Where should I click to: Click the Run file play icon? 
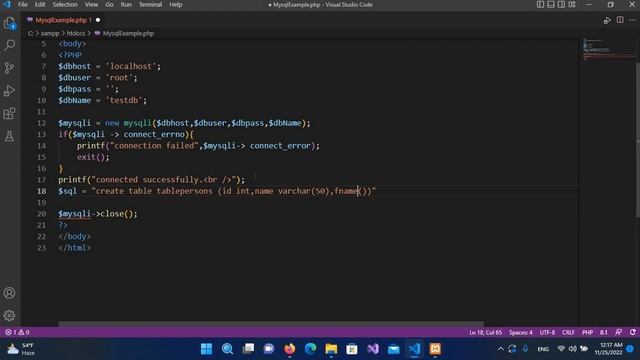(x=607, y=20)
